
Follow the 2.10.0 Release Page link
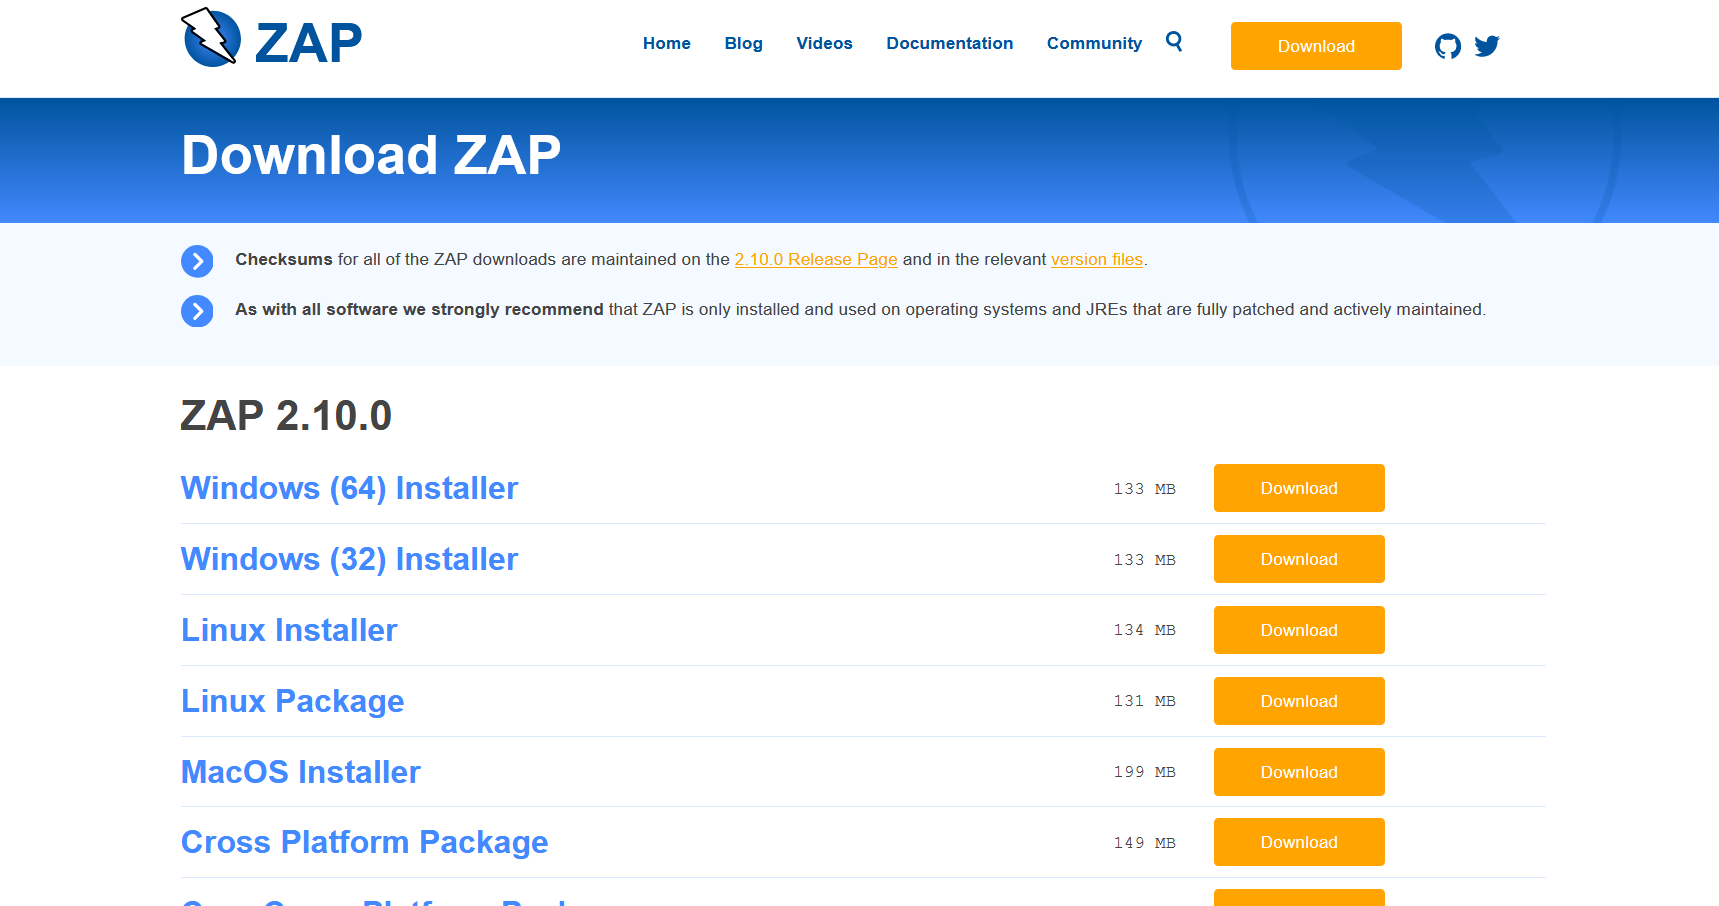tap(816, 259)
